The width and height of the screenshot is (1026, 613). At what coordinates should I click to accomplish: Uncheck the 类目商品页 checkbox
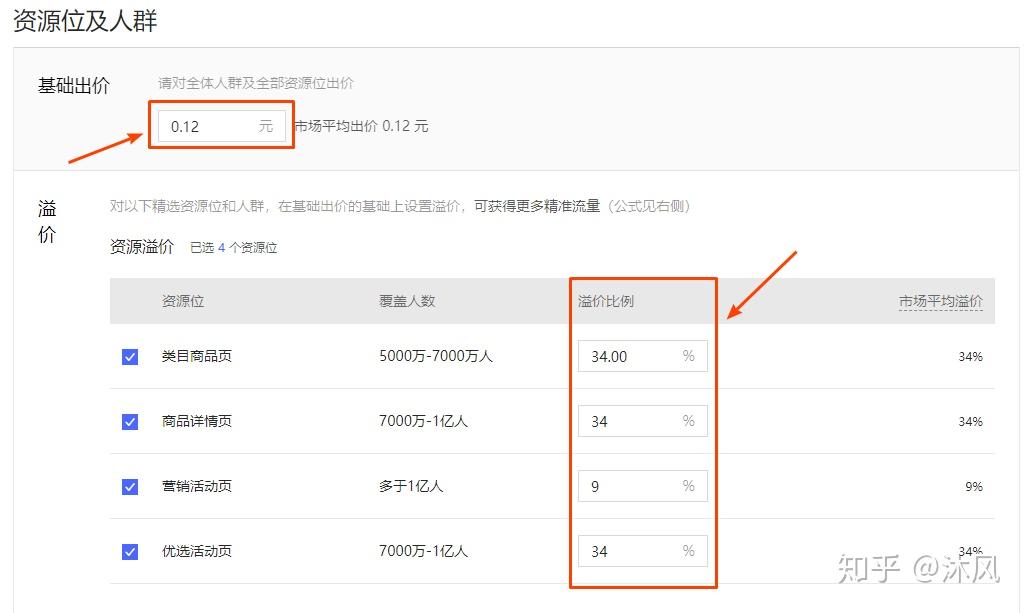pos(130,357)
